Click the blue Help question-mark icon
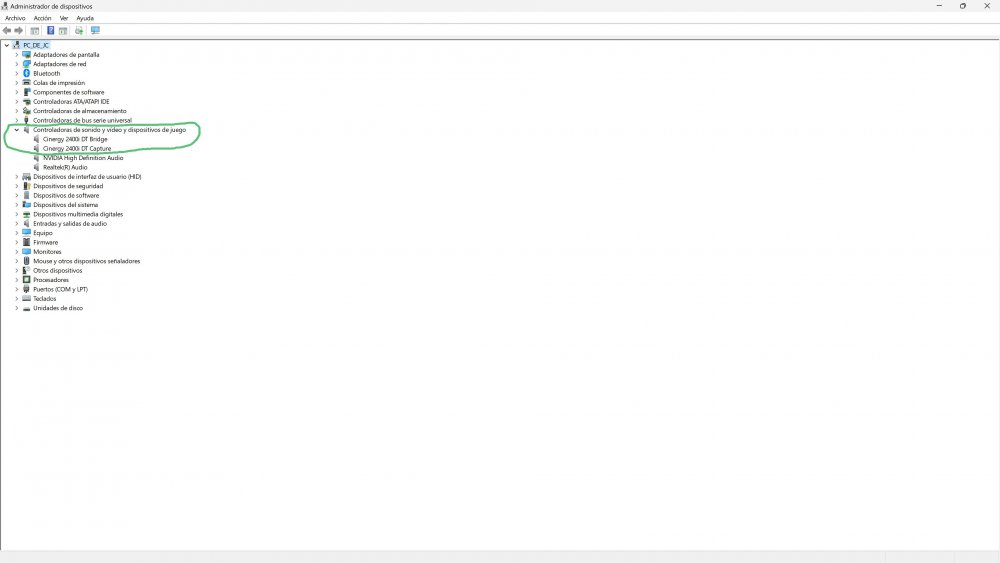 click(x=50, y=31)
